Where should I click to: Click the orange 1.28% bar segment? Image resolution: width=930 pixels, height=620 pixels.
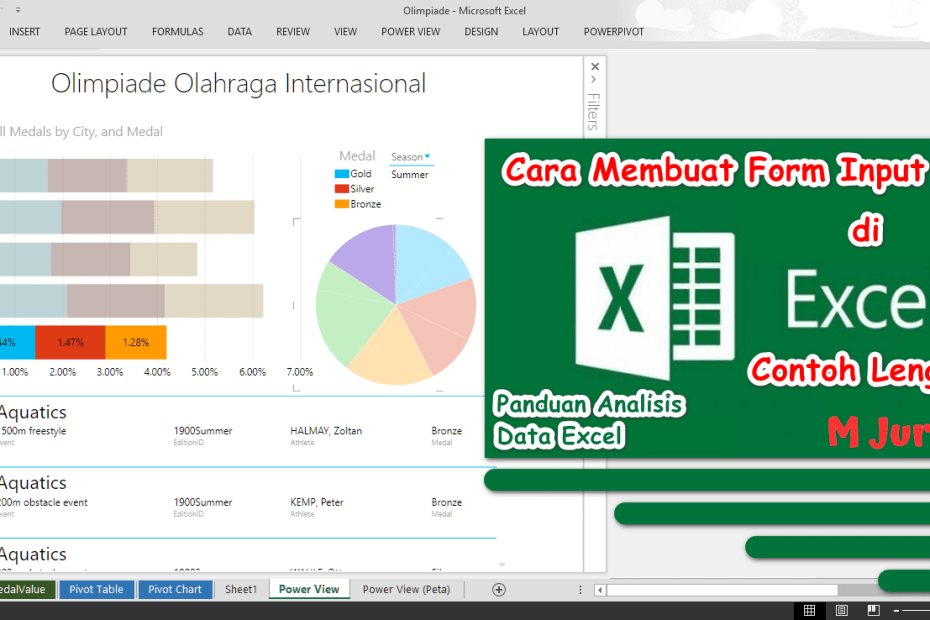pos(136,342)
